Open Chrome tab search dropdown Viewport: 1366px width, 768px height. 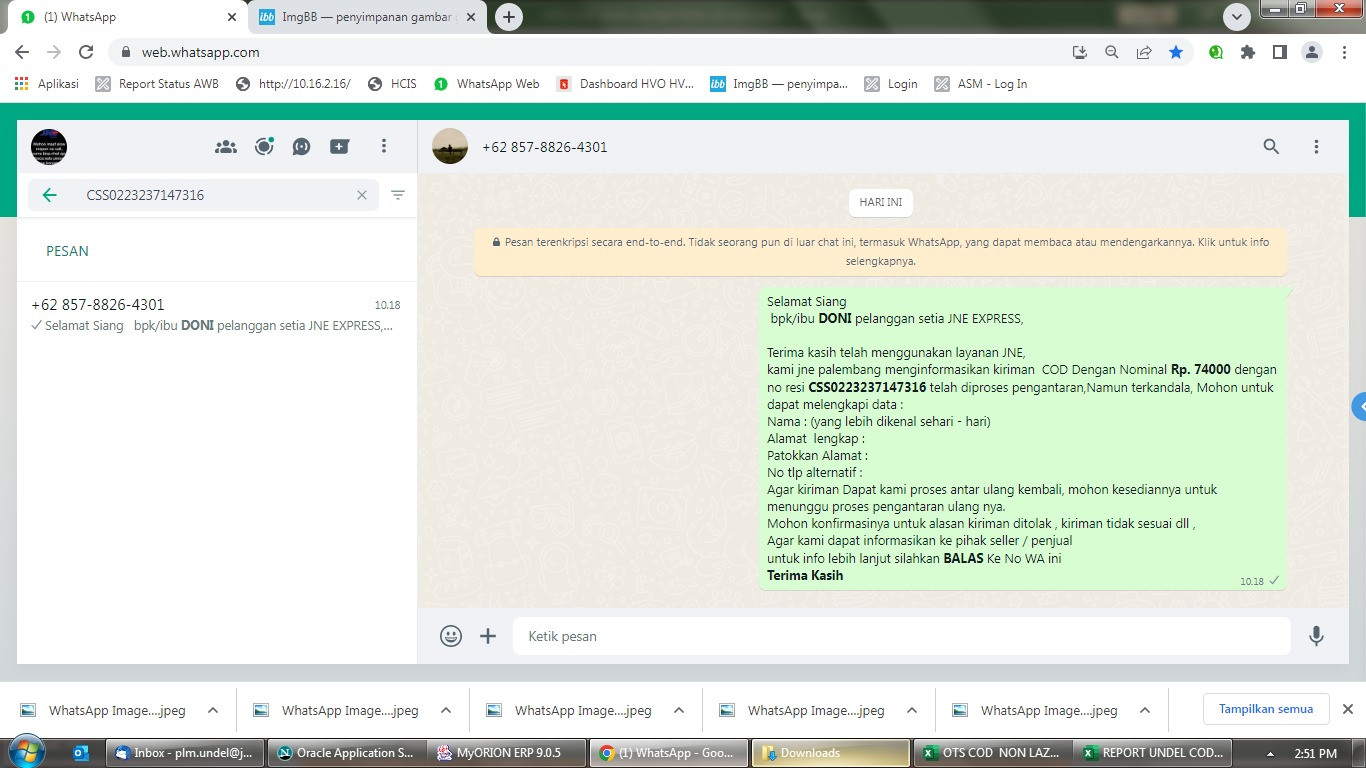tap(1237, 17)
